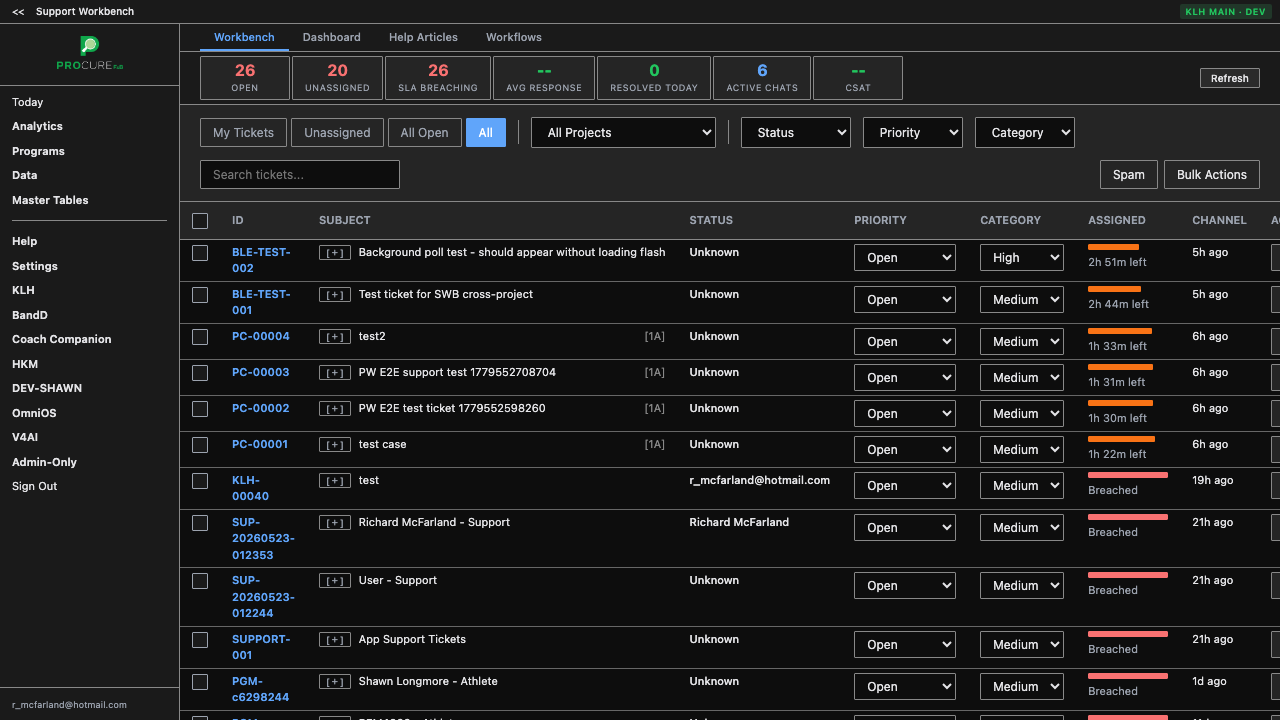Select the Workbench tab
This screenshot has height=720, width=1280.
click(244, 37)
